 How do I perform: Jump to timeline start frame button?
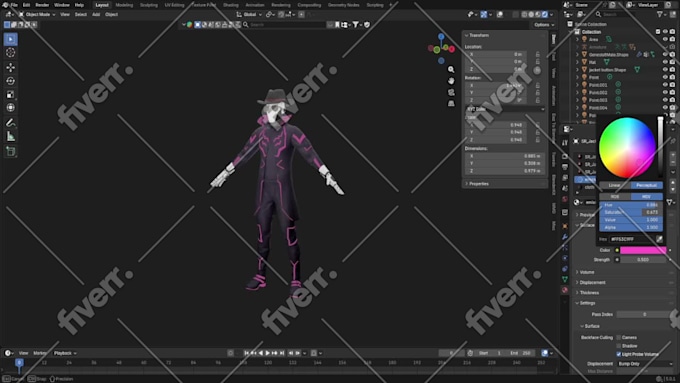pos(246,353)
